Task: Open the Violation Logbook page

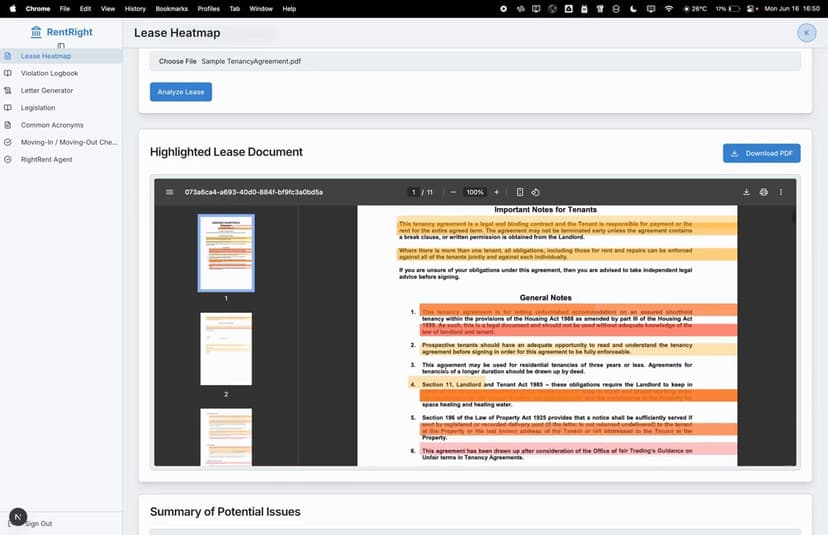Action: click(x=49, y=73)
